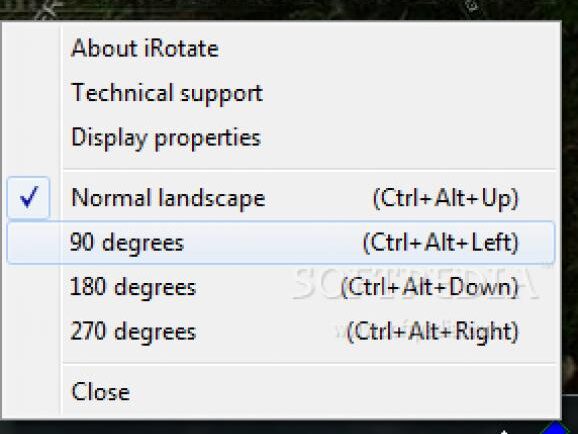The width and height of the screenshot is (578, 434).
Task: Click the word 'landscape' in checked entry
Action: [212, 198]
